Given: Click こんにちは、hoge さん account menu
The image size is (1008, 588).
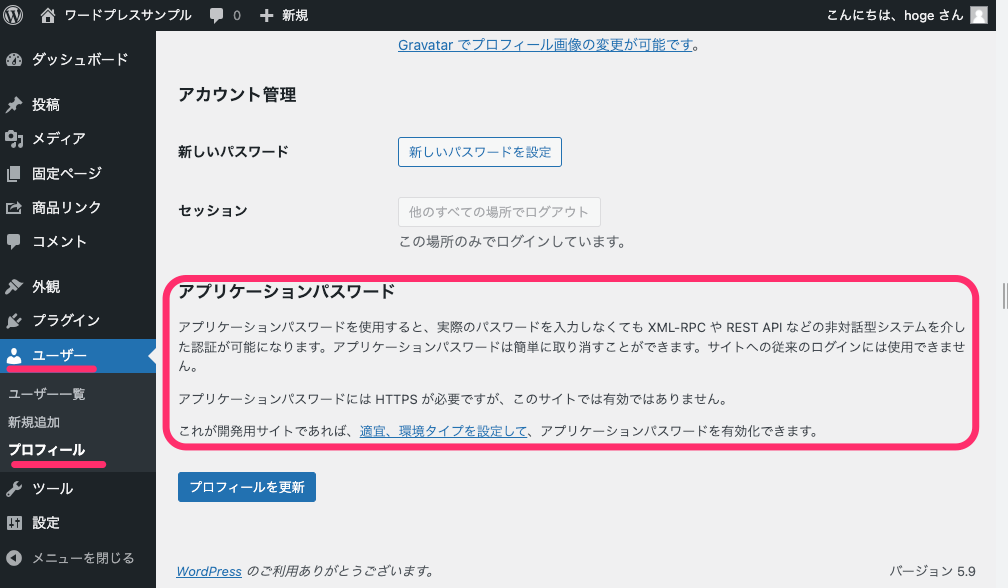Looking at the screenshot, I should pos(894,15).
